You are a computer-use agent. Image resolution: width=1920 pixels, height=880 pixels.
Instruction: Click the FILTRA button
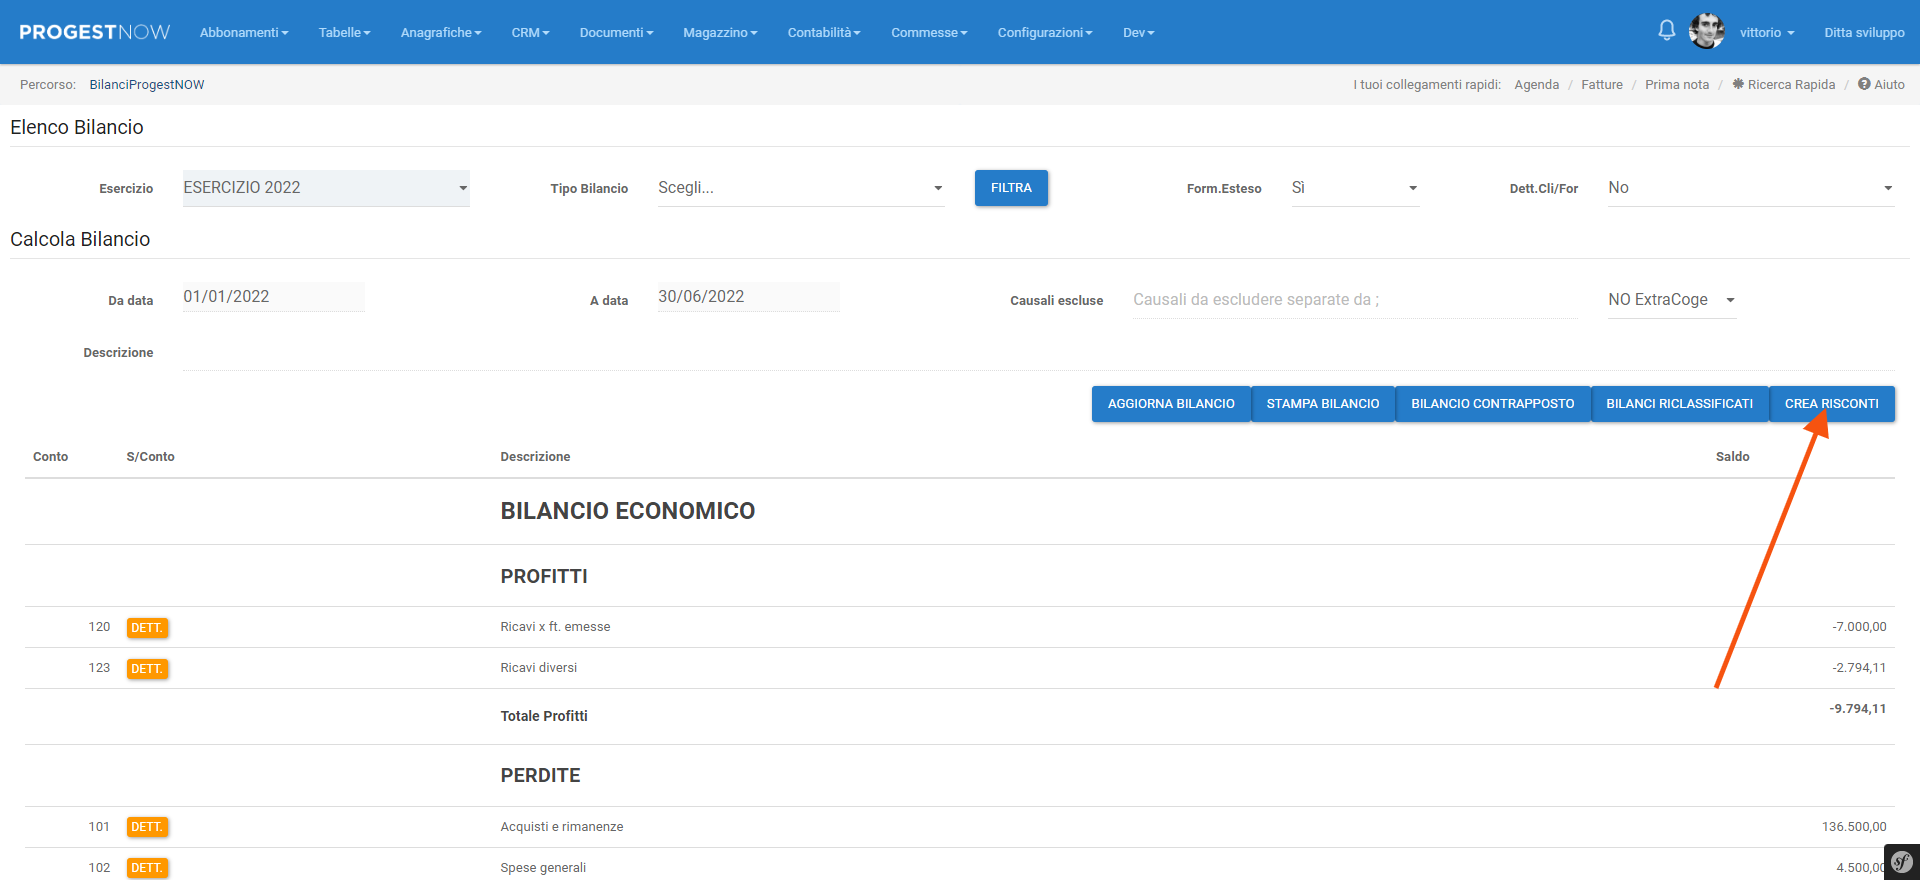click(x=1011, y=188)
